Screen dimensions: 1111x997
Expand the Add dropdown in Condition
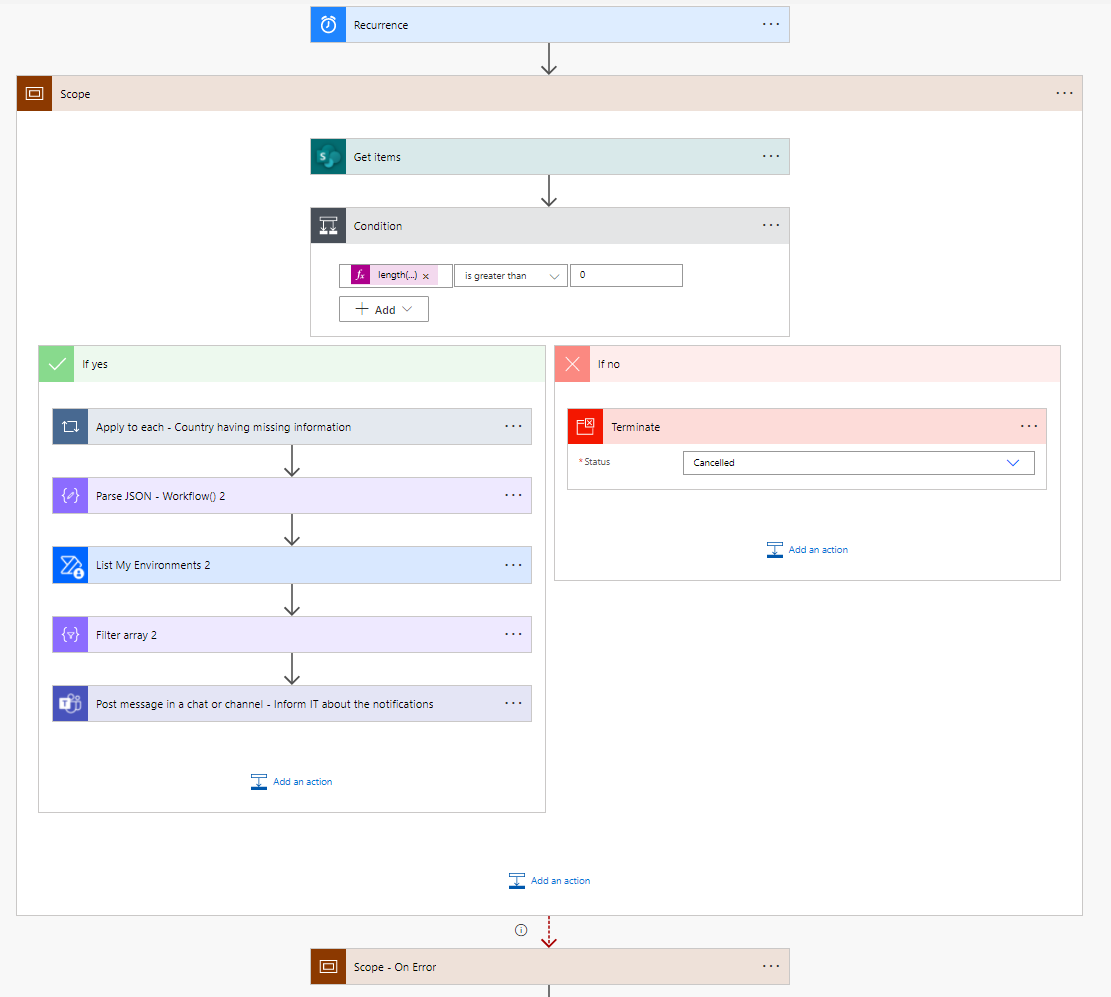[x=384, y=310]
